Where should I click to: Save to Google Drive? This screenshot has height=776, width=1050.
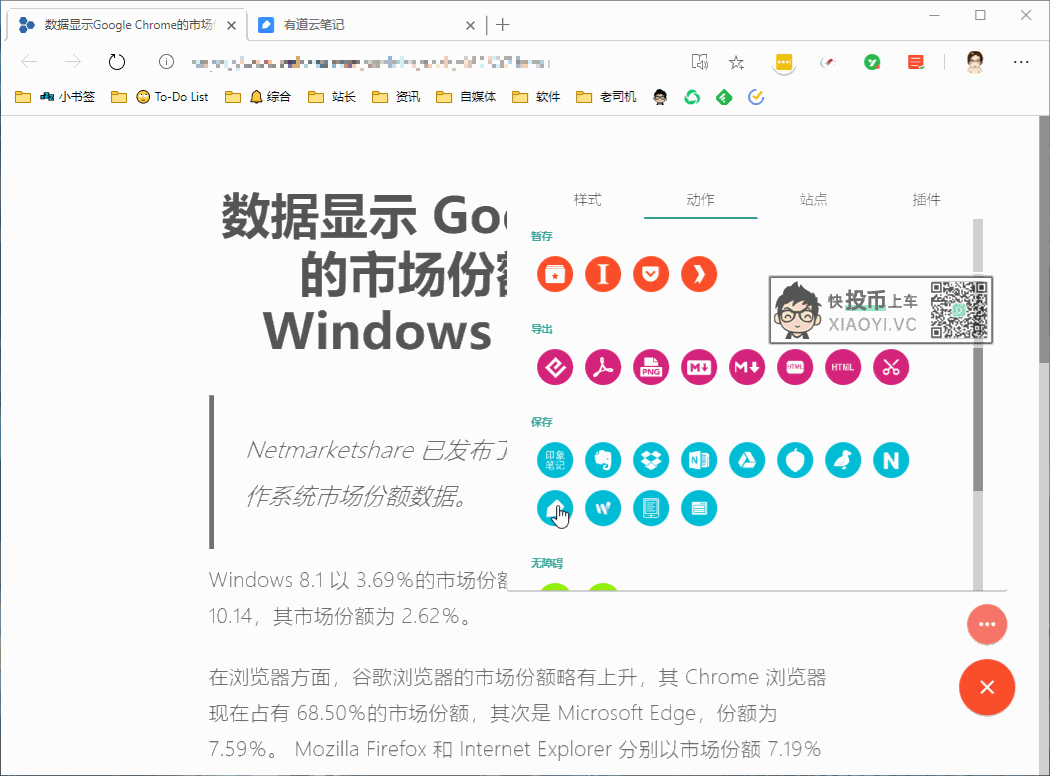coord(747,461)
